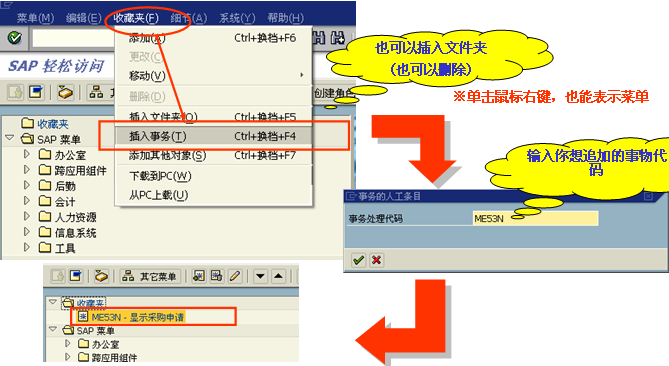Click the Move favorites up arrow button
669x366 pixels.
point(279,276)
